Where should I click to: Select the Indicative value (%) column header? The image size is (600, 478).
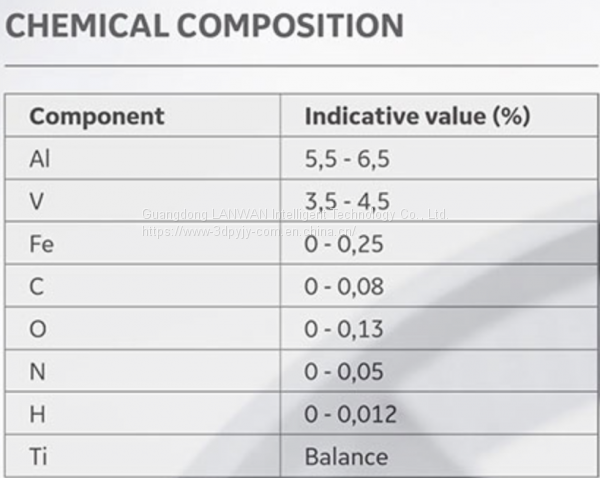coord(417,116)
